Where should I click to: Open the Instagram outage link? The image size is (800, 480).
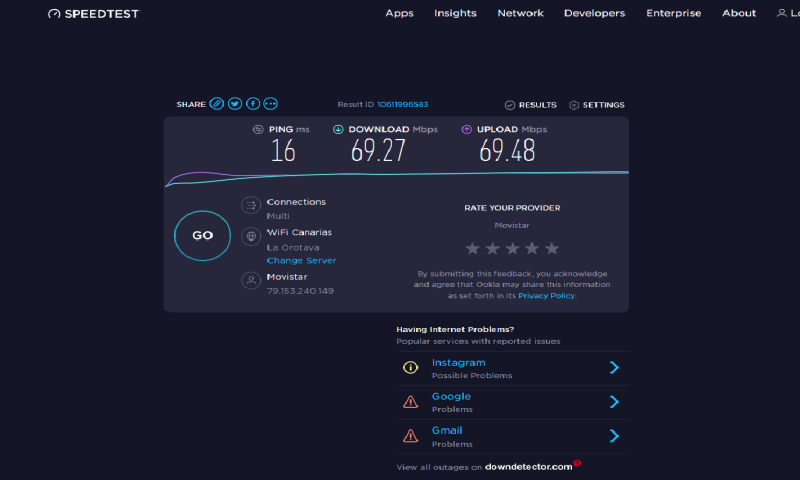coord(458,363)
